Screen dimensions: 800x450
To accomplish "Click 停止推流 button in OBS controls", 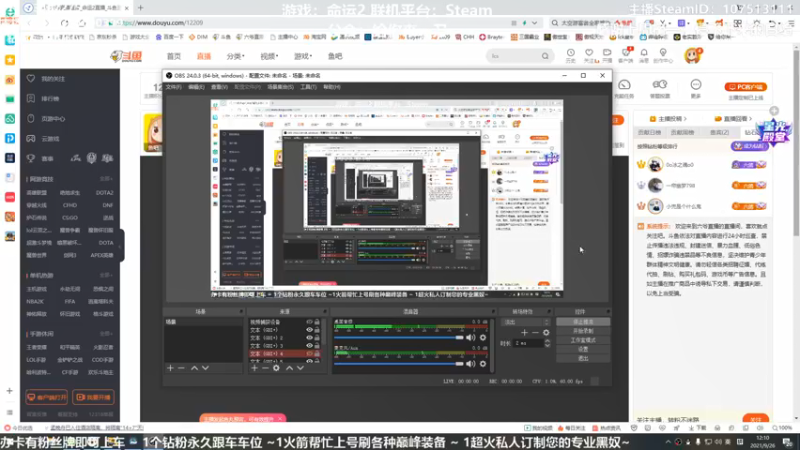I will 583,322.
